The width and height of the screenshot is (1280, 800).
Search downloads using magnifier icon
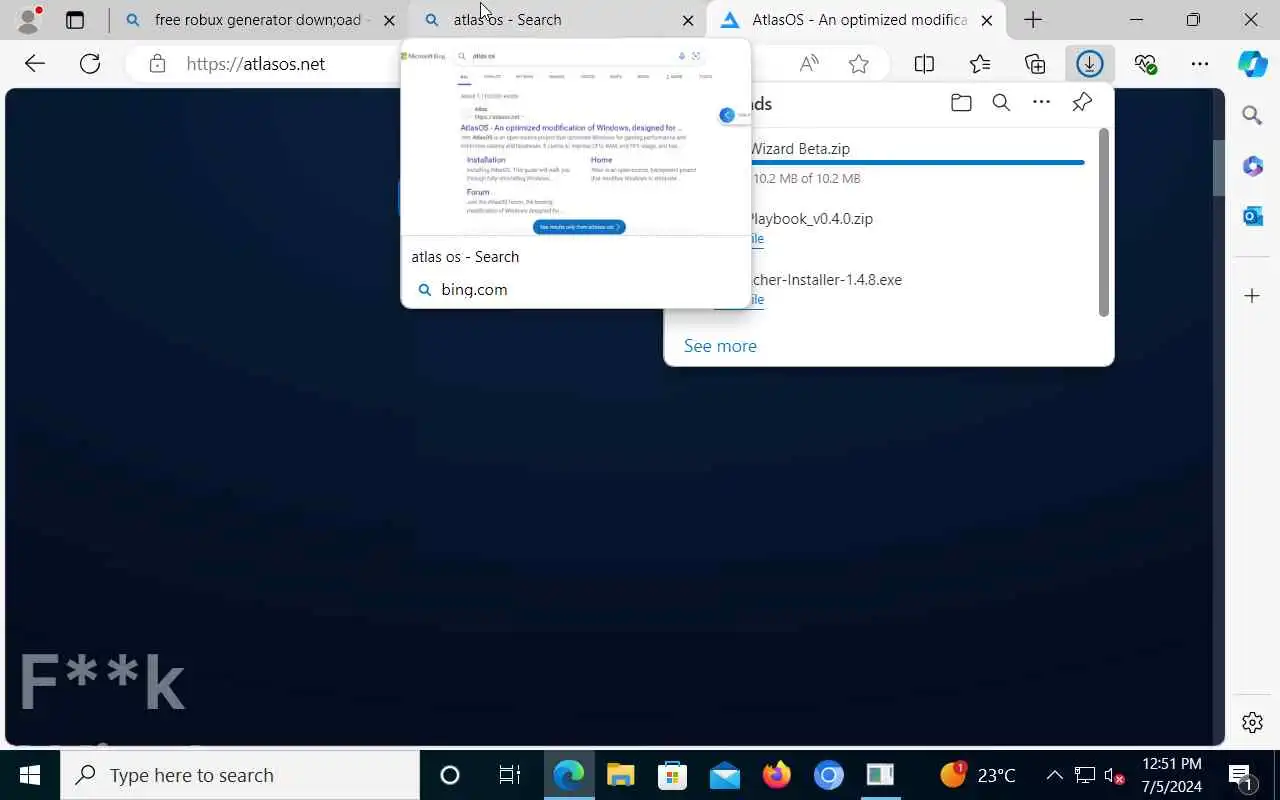1001,103
